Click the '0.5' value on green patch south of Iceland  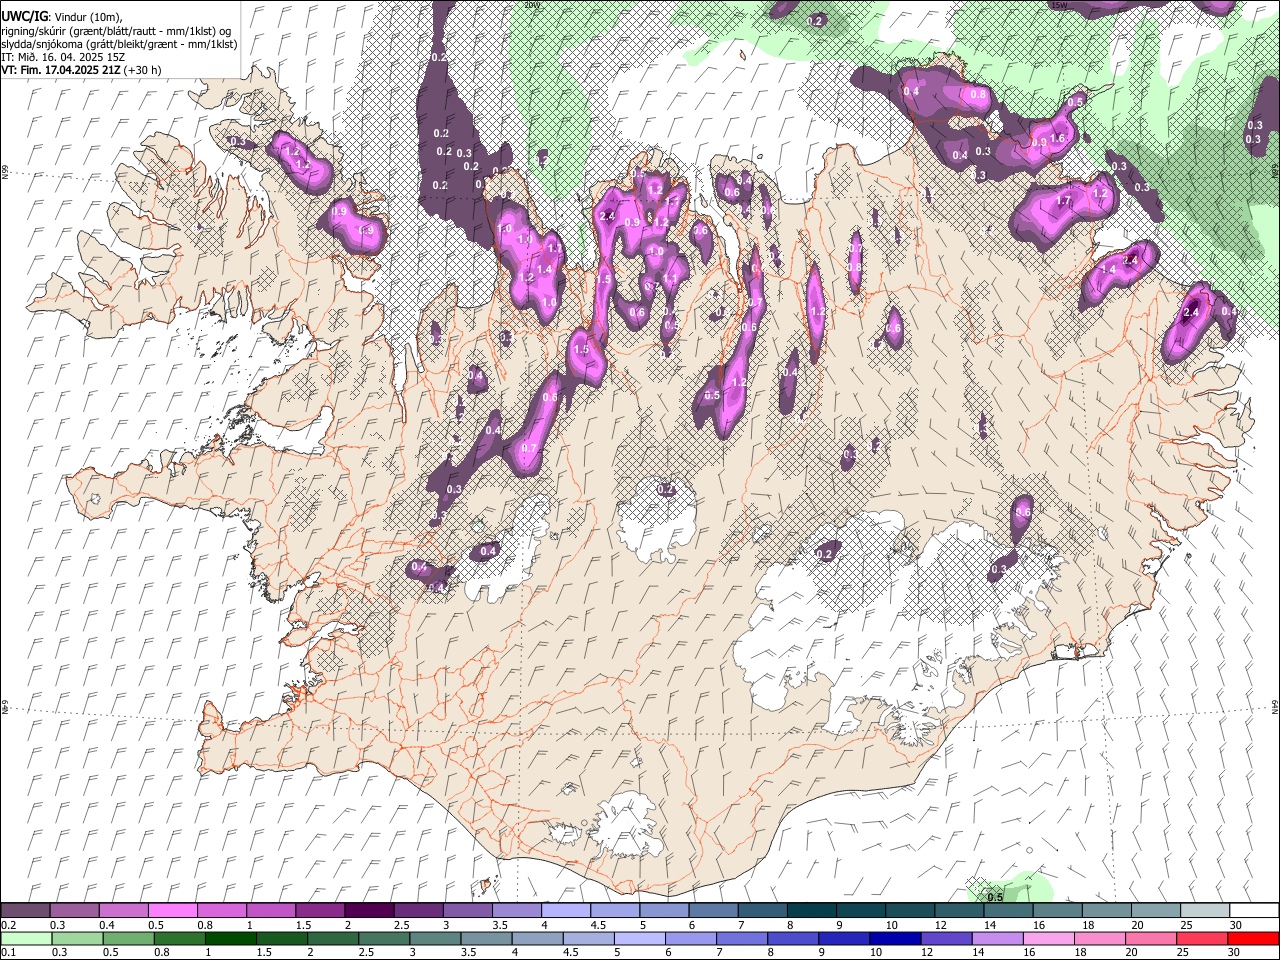995,897
